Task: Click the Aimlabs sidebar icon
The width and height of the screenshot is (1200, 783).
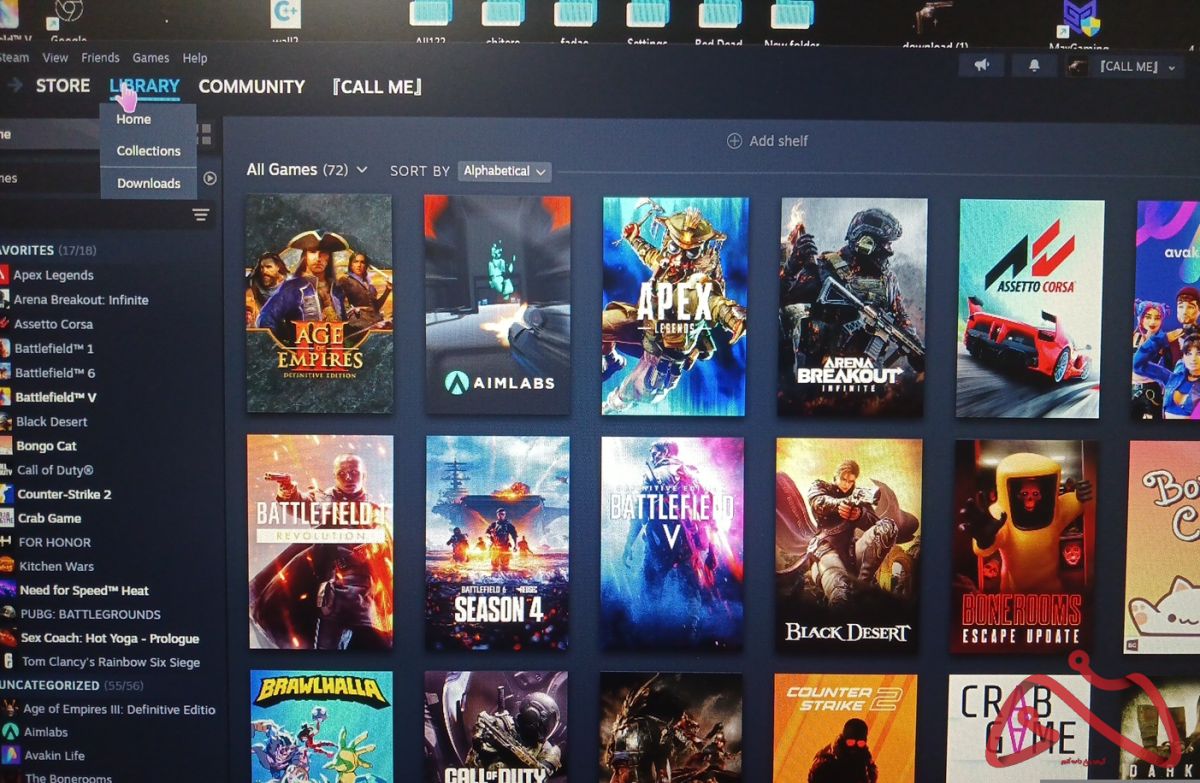Action: [x=11, y=732]
